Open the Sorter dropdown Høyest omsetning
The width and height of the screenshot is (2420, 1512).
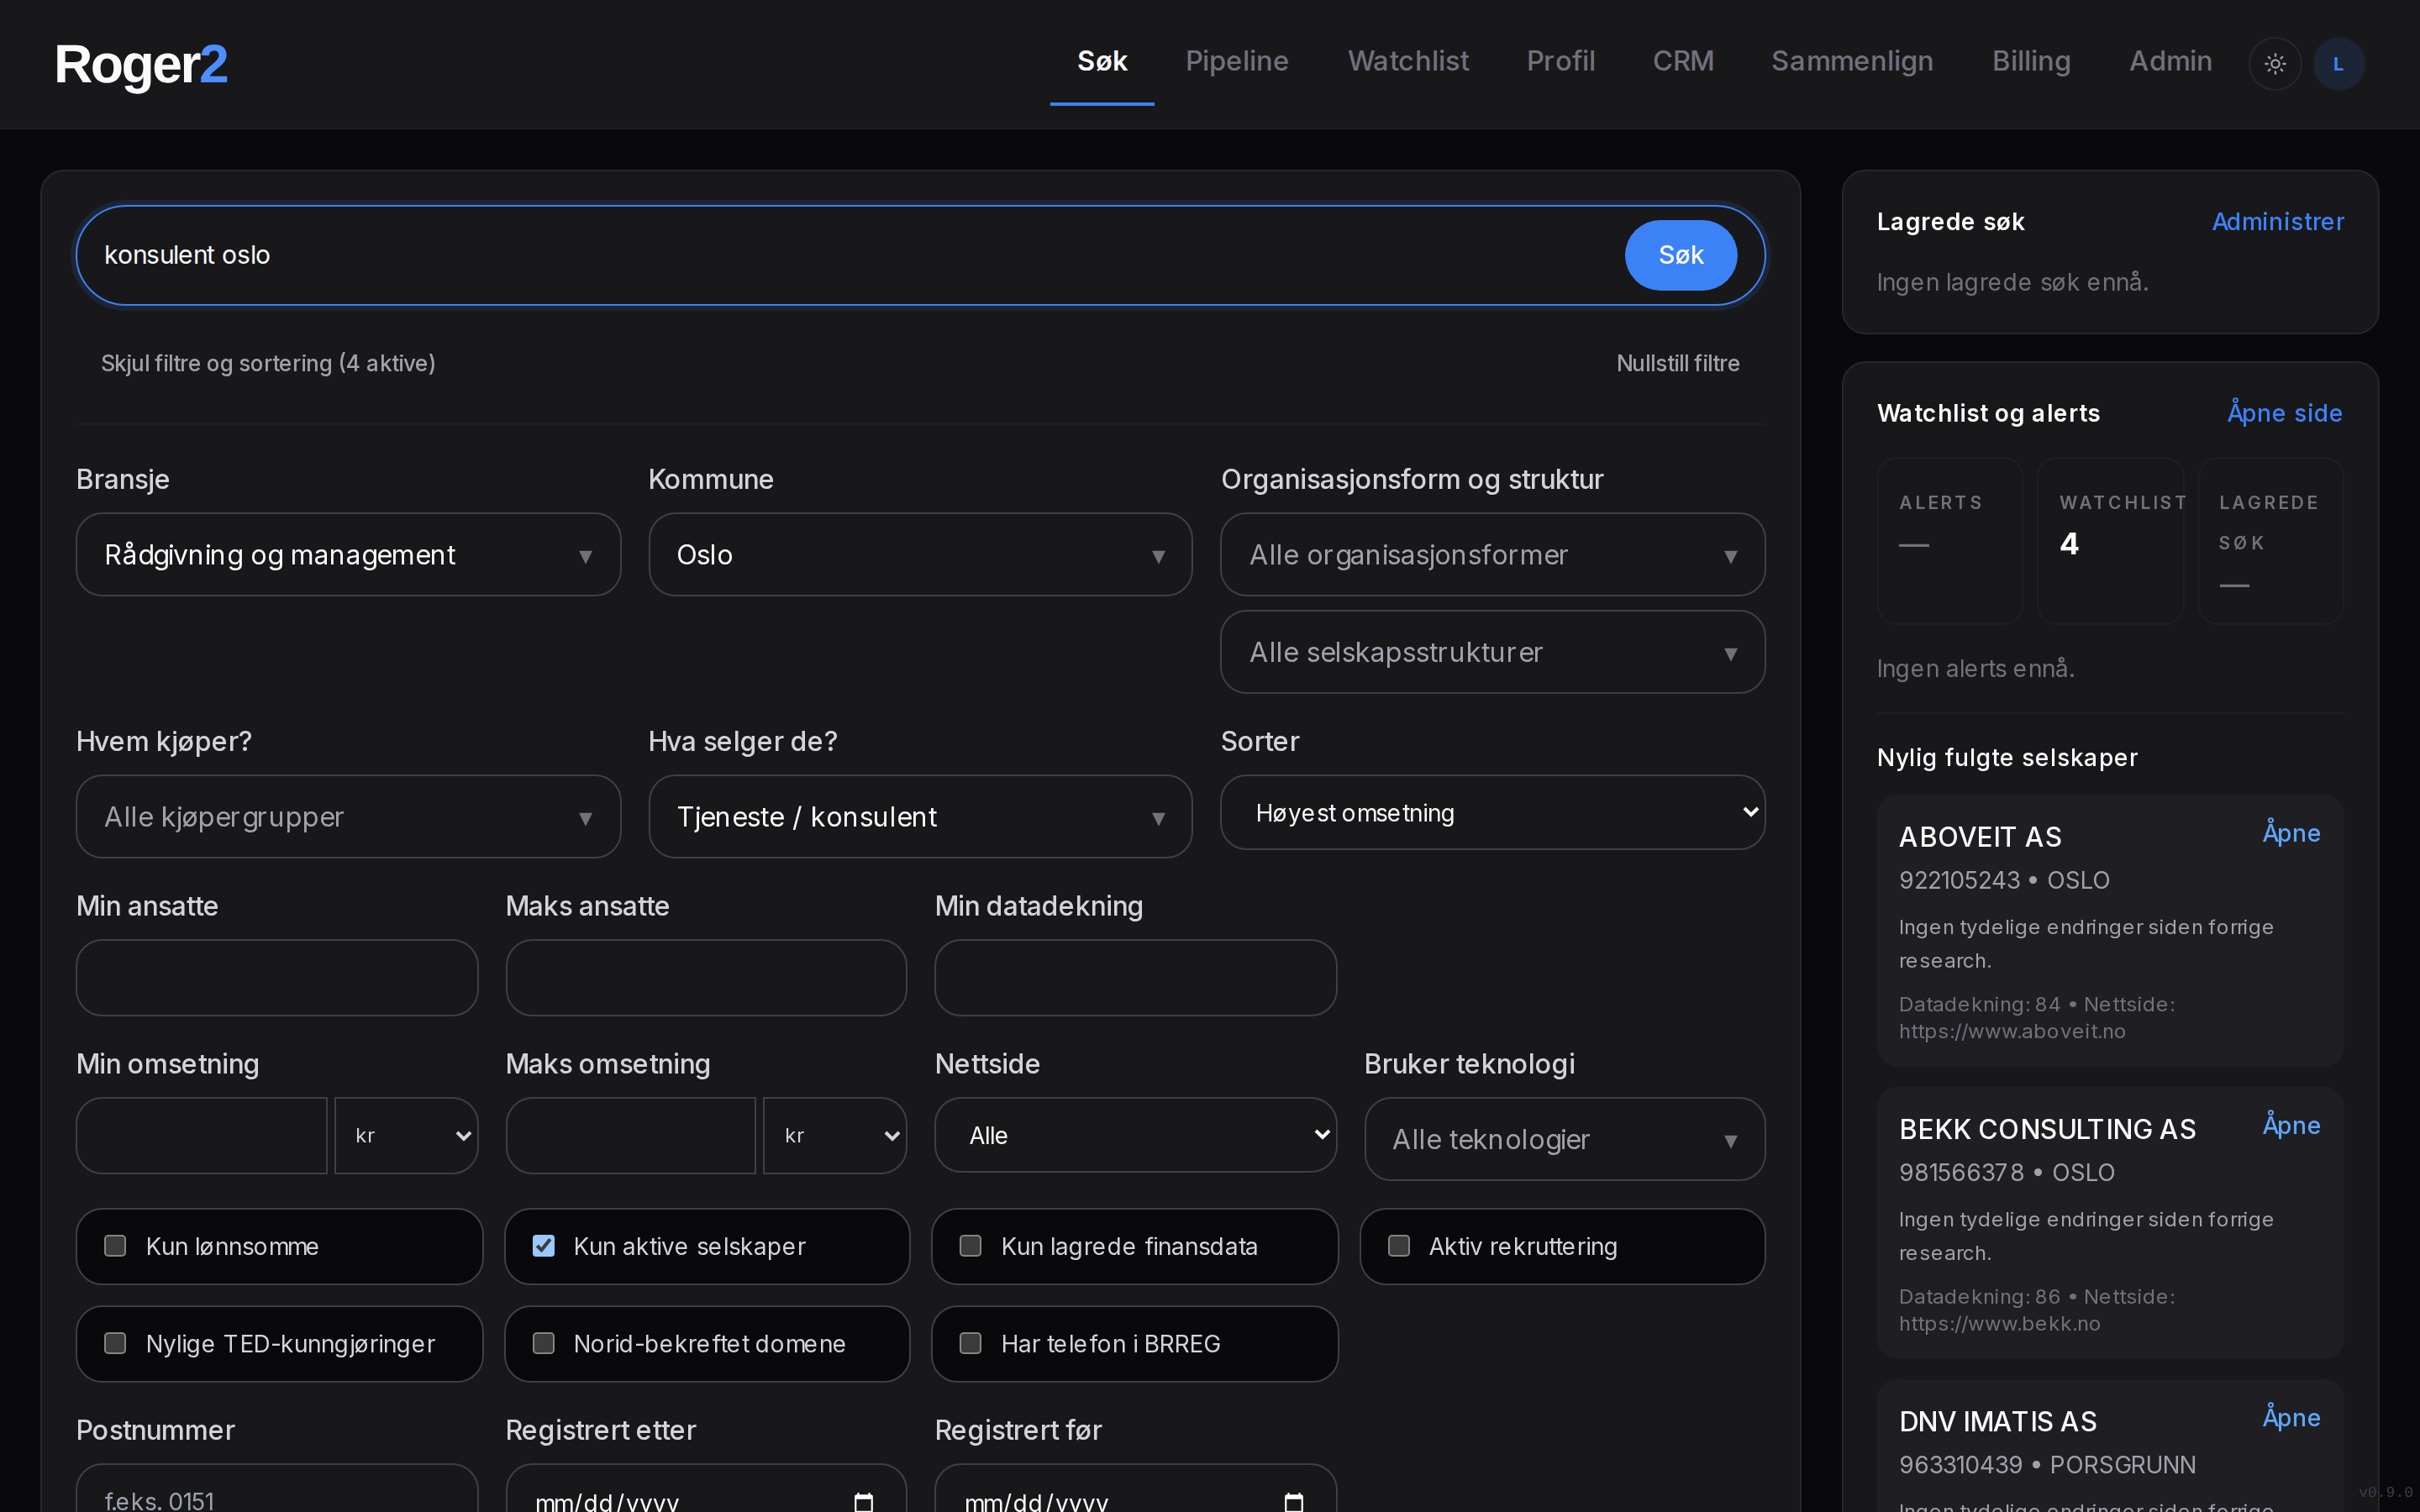point(1492,812)
